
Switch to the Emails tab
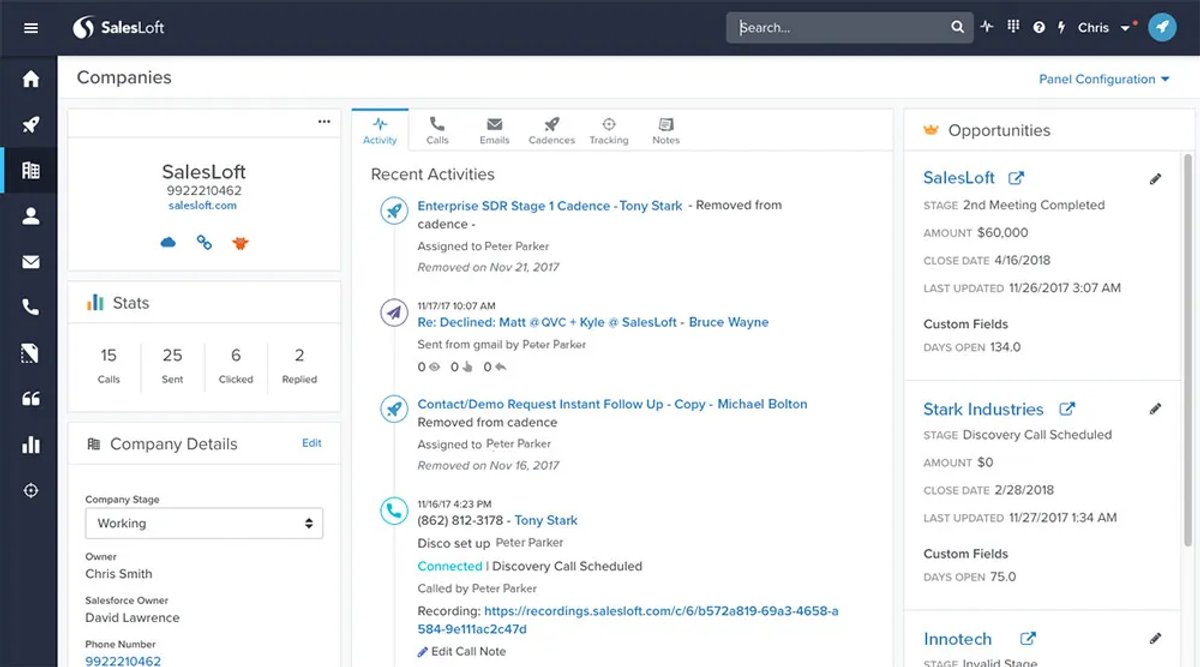click(x=494, y=130)
